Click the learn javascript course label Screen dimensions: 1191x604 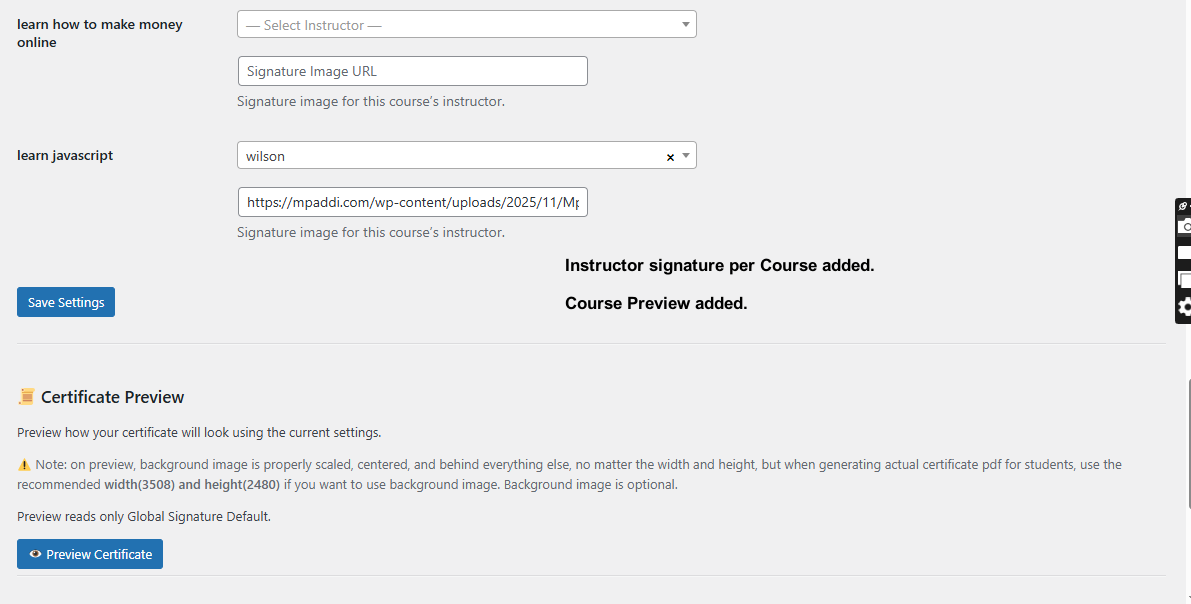[x=65, y=155]
